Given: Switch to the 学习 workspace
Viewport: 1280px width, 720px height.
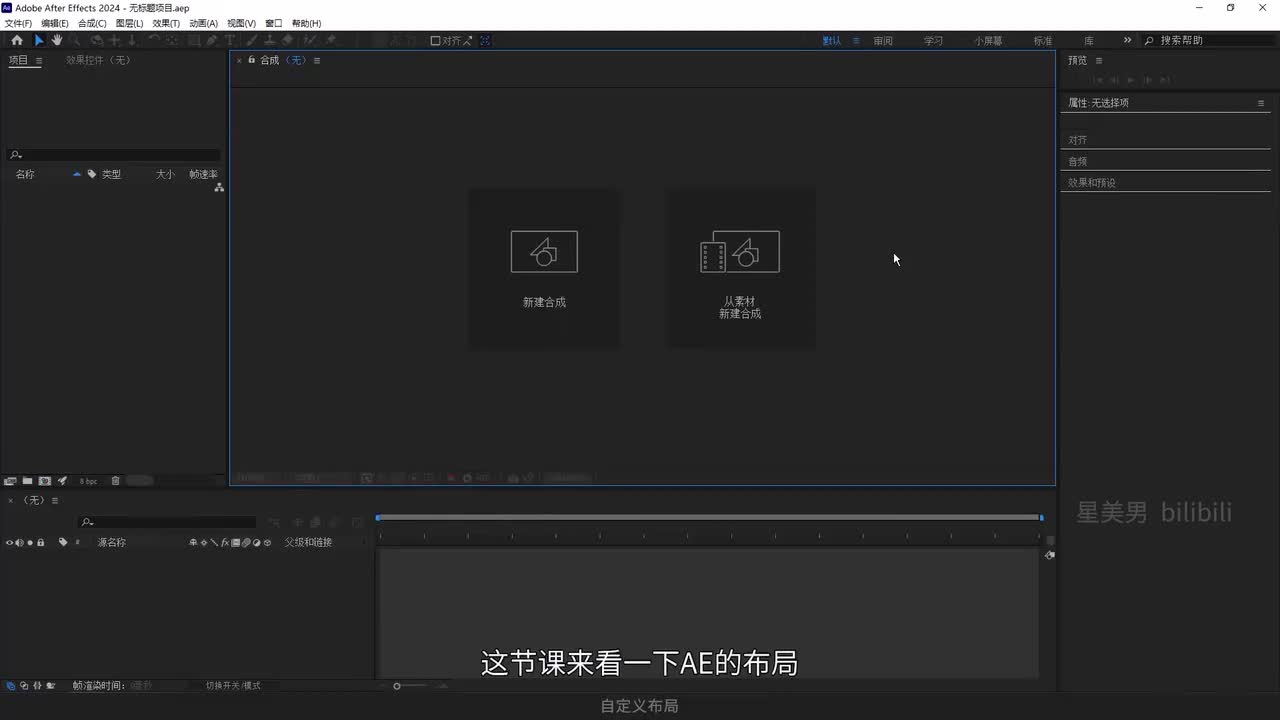Looking at the screenshot, I should [x=933, y=41].
